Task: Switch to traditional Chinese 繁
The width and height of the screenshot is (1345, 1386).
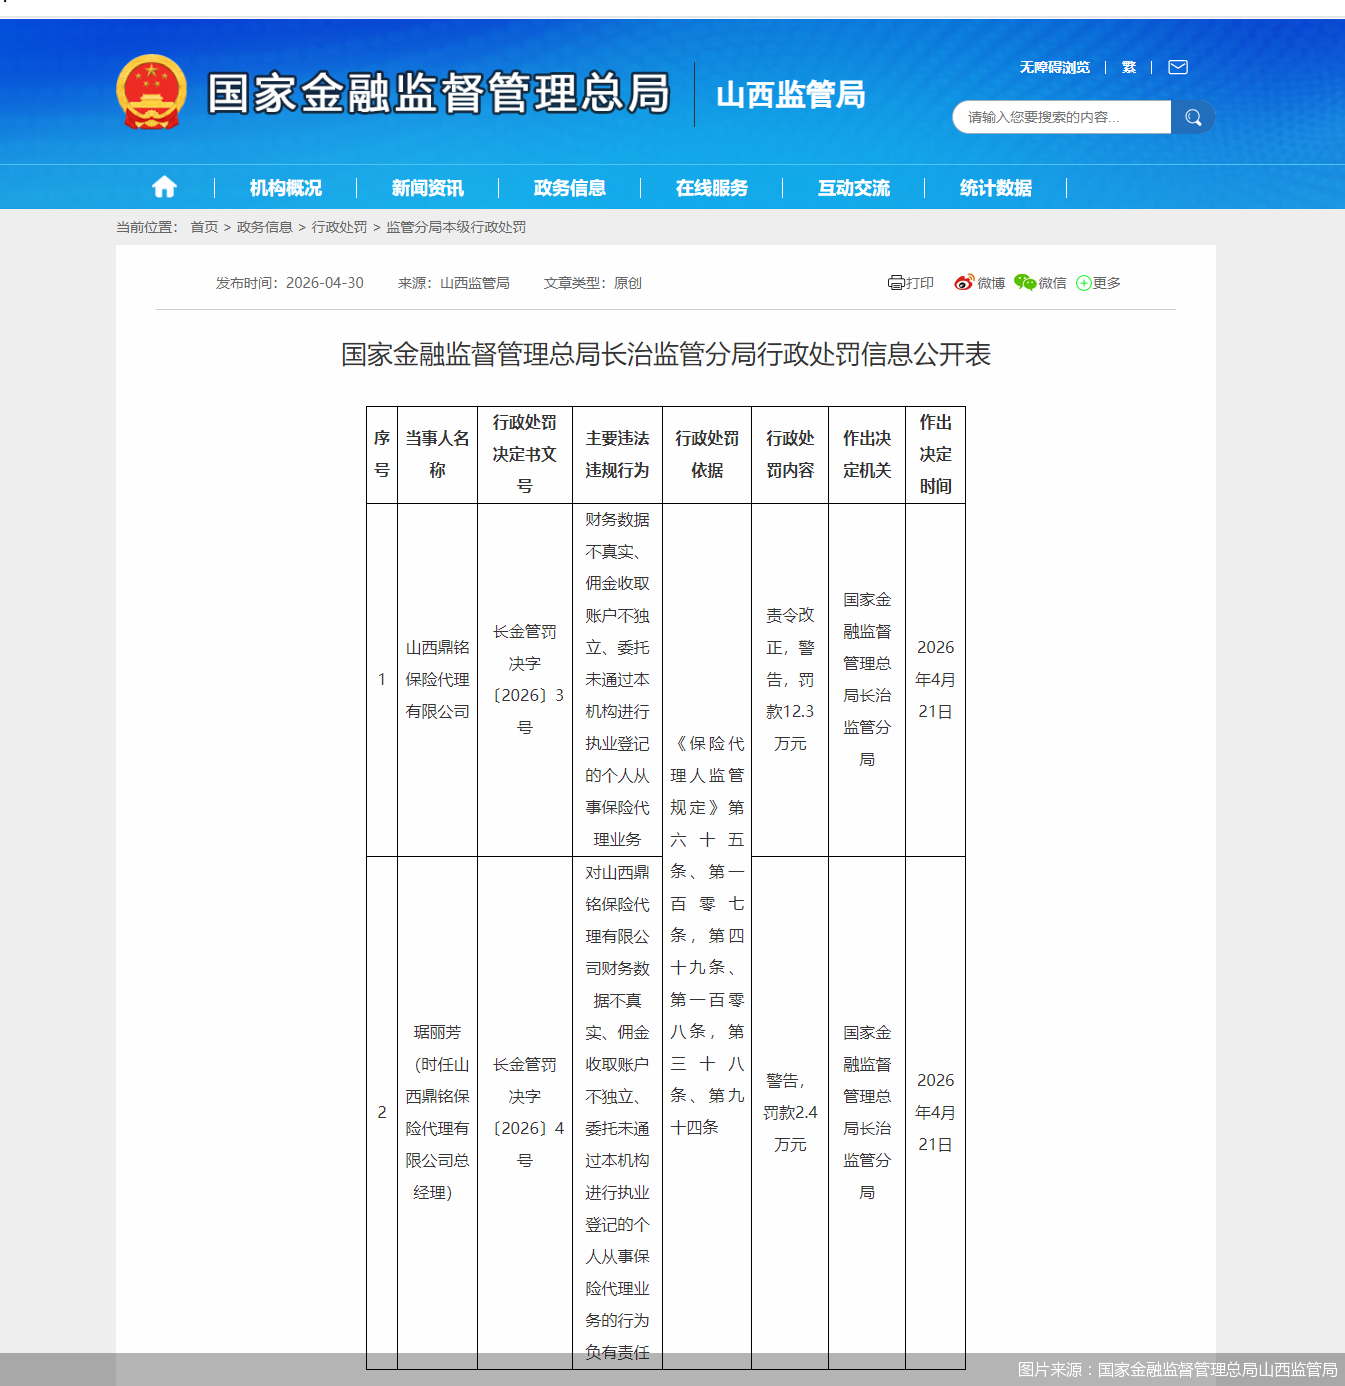Action: click(x=1129, y=67)
